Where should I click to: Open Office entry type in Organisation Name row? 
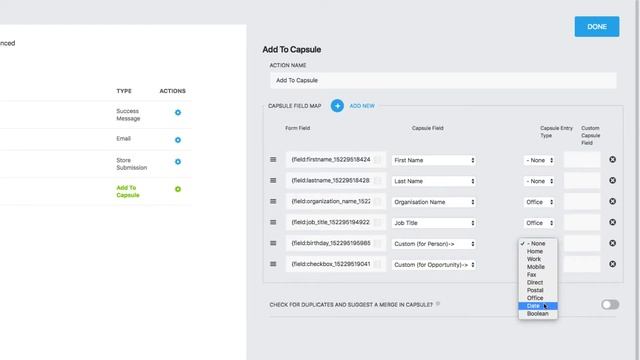(x=539, y=202)
